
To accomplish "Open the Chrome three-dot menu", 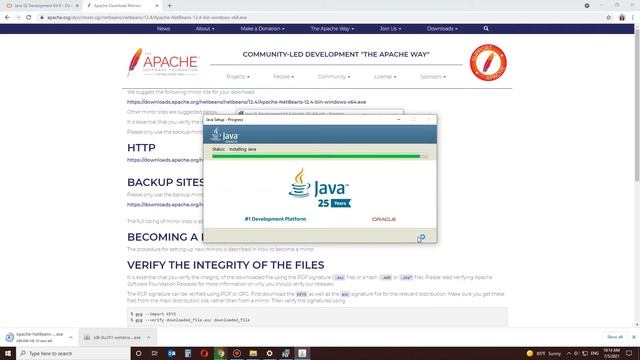I will pyautogui.click(x=633, y=18).
